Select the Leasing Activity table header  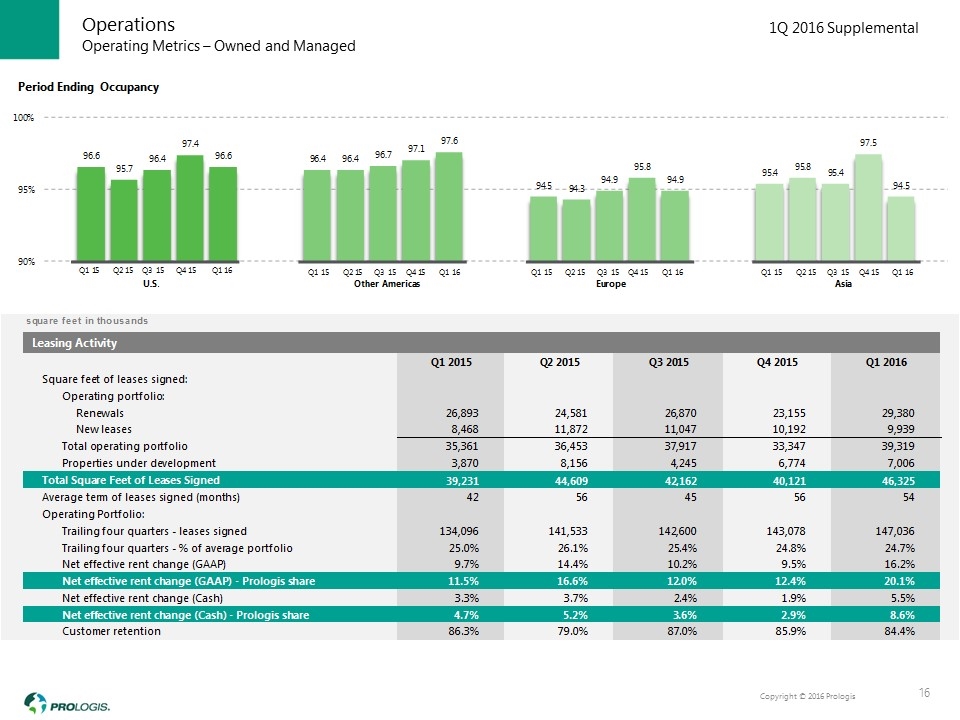click(x=80, y=343)
